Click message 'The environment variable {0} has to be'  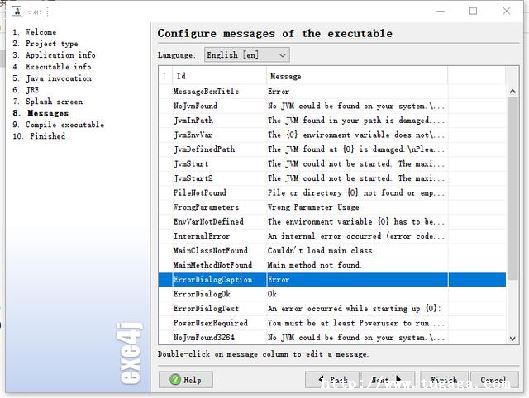pyautogui.click(x=356, y=222)
